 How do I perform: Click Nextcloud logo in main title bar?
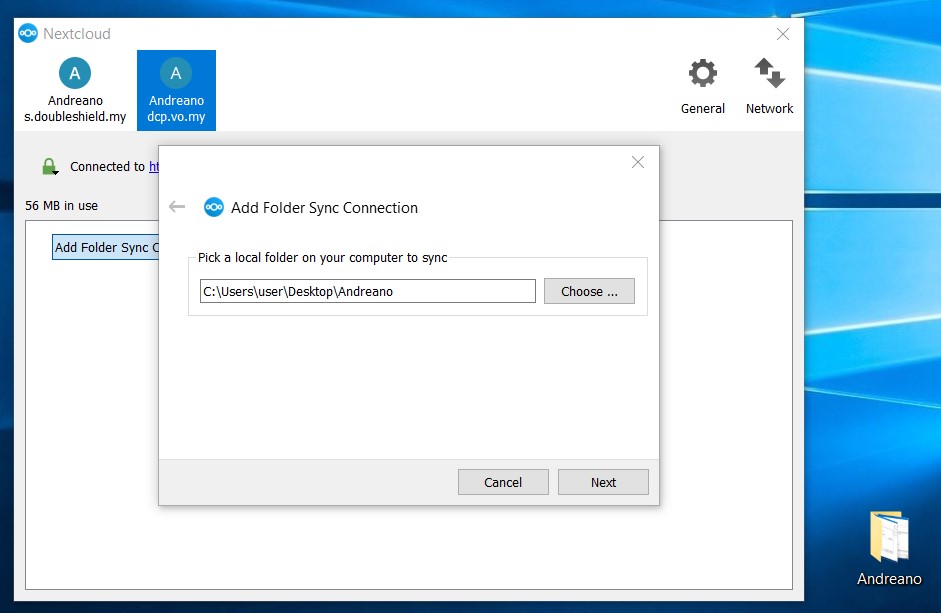(x=28, y=33)
